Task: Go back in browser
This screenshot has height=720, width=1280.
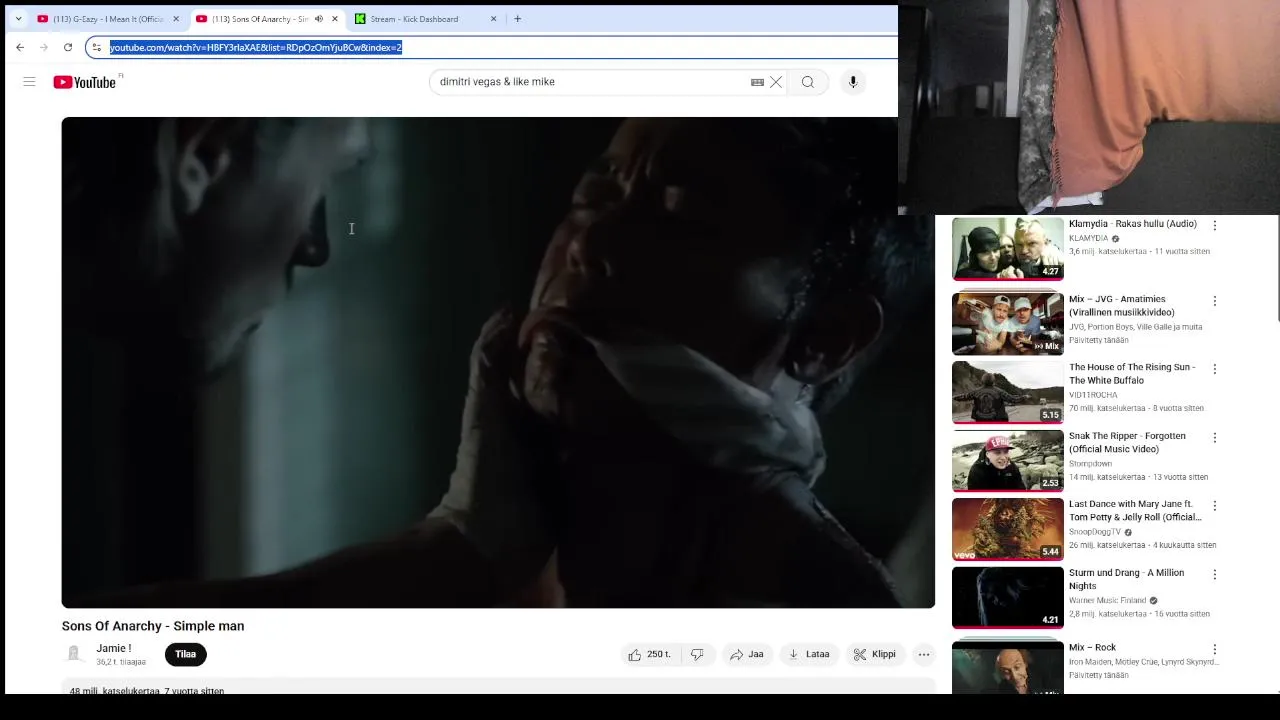Action: click(20, 47)
